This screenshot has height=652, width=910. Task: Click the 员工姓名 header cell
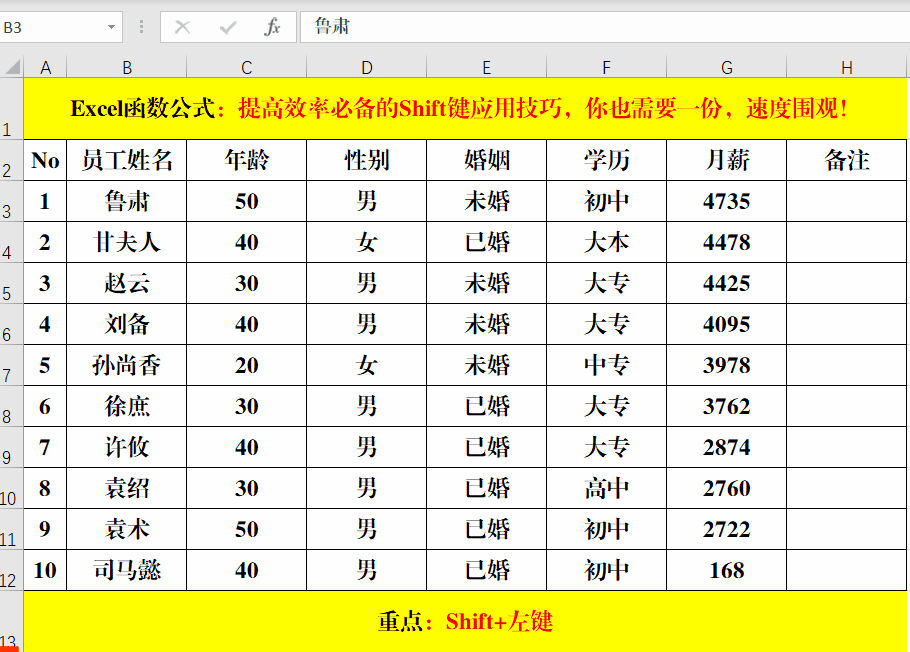pyautogui.click(x=127, y=160)
